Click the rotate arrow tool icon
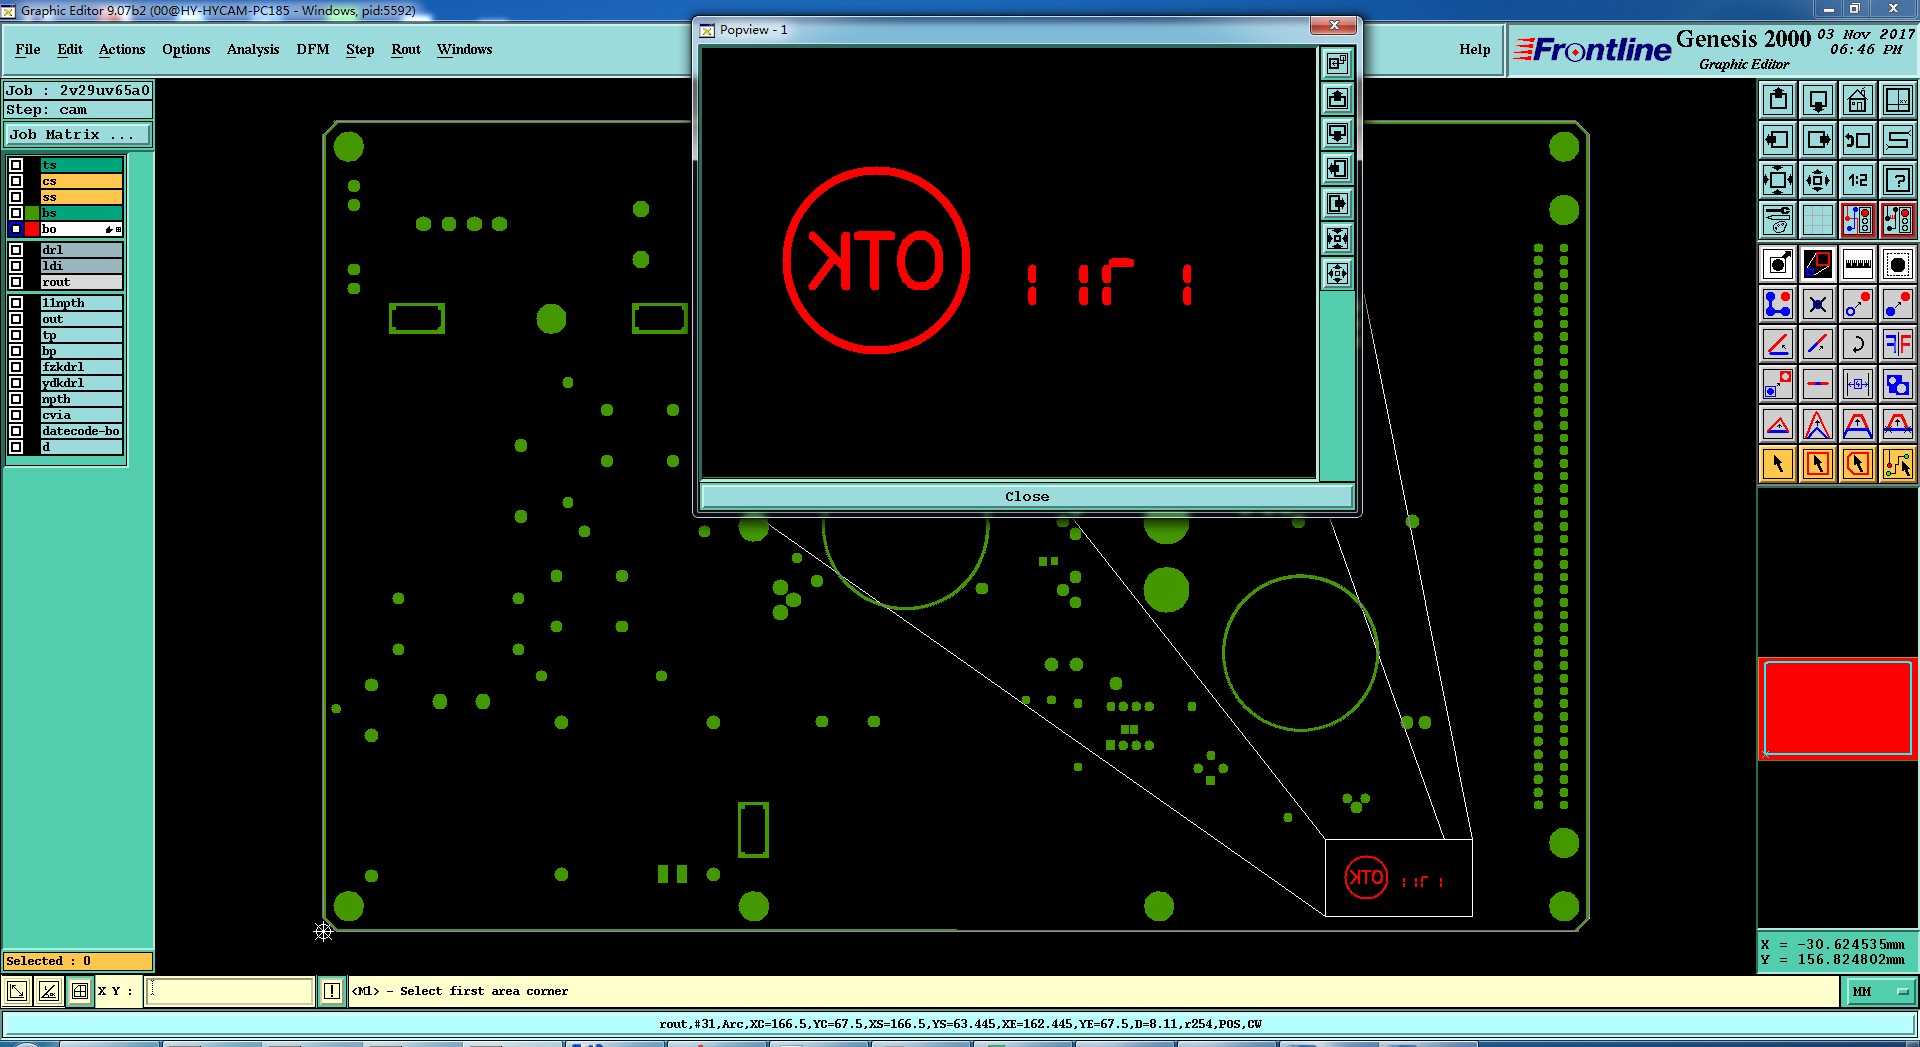Screen dimensions: 1920x1047 (1858, 344)
